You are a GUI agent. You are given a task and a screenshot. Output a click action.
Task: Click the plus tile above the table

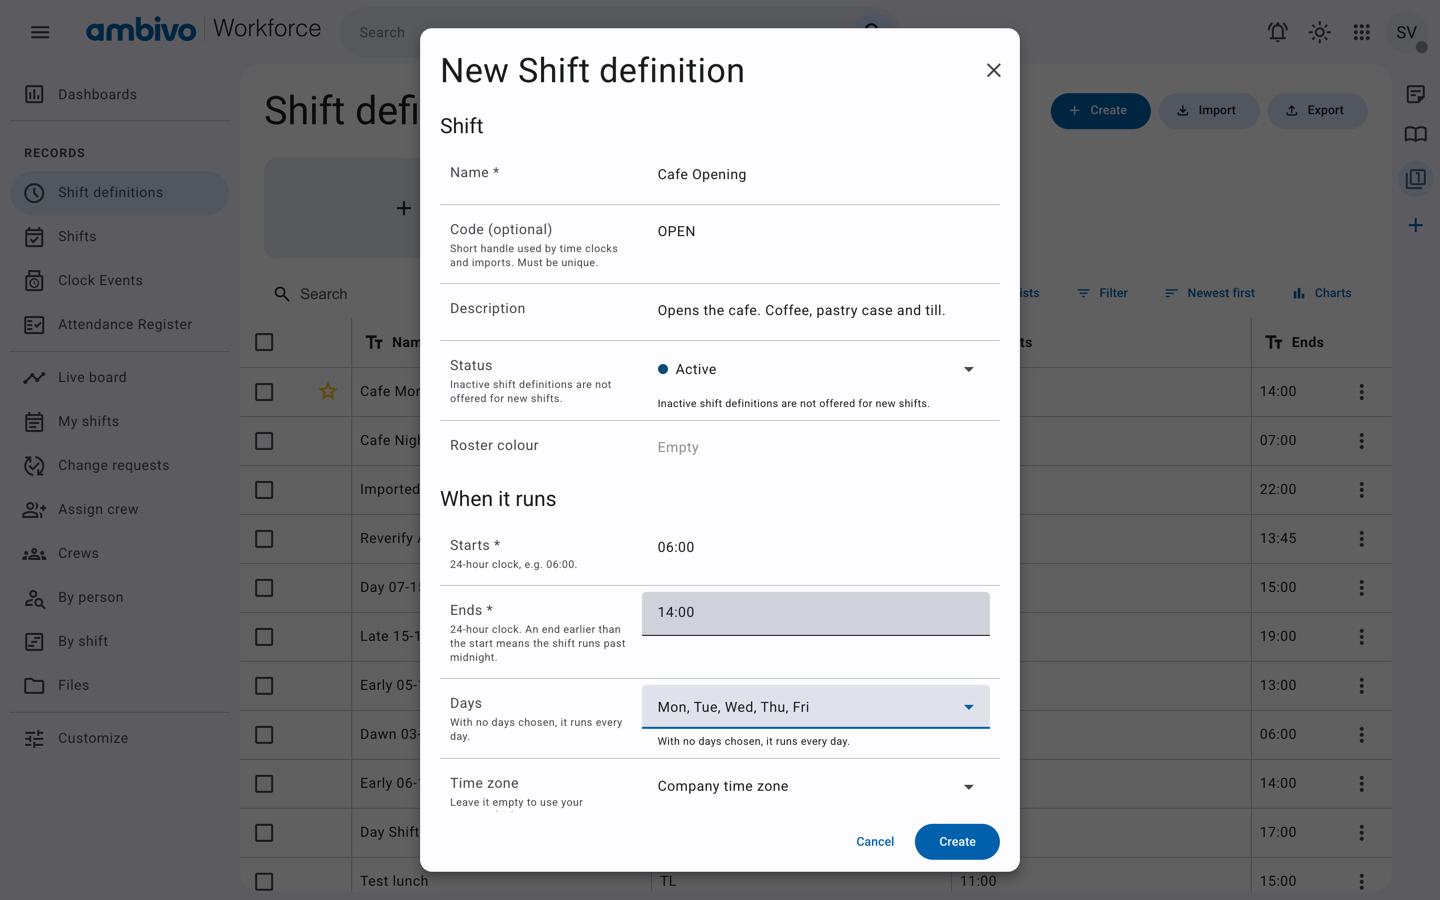403,208
